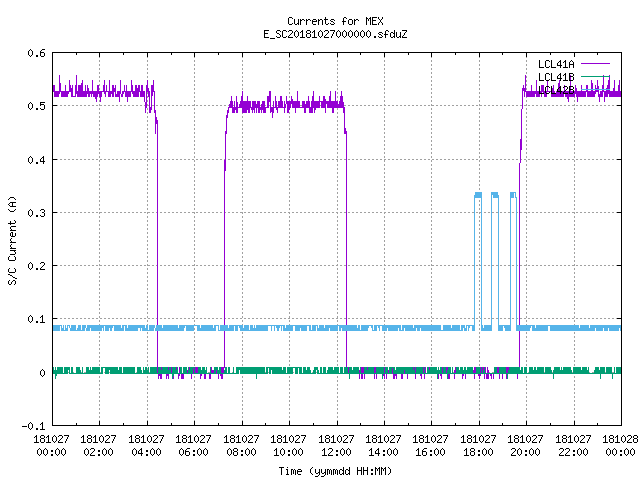Click the purple LCL41A legend line sample

[595, 64]
